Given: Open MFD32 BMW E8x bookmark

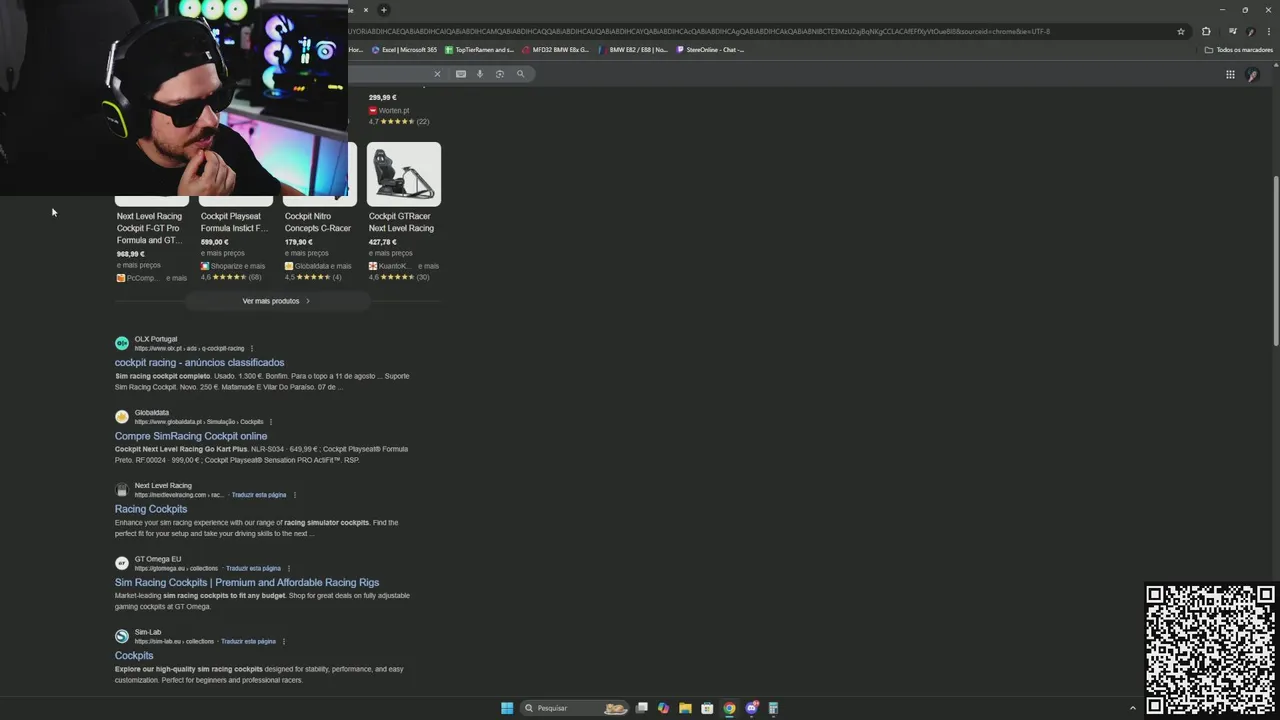Looking at the screenshot, I should tap(556, 49).
